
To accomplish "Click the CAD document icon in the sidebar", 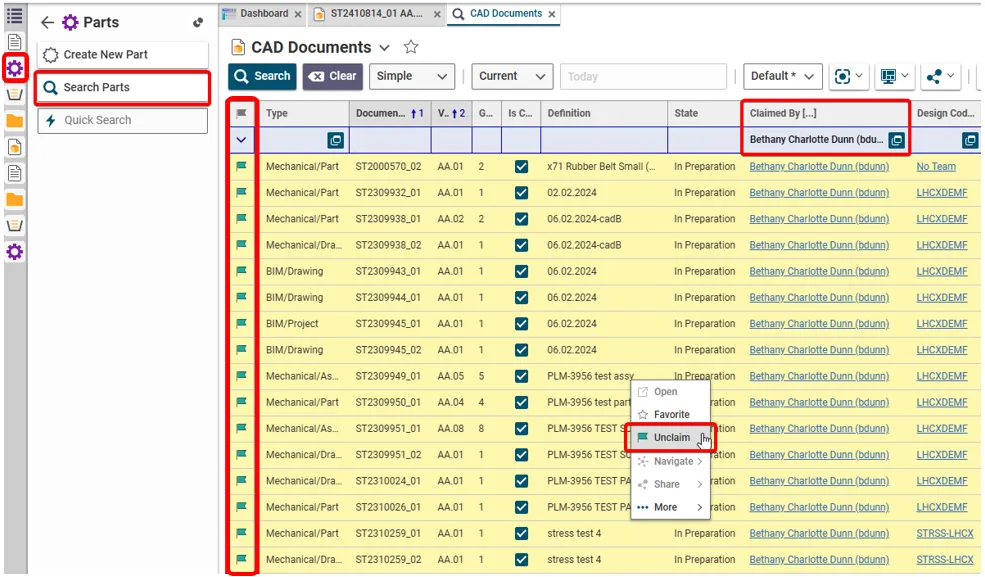I will pyautogui.click(x=14, y=147).
